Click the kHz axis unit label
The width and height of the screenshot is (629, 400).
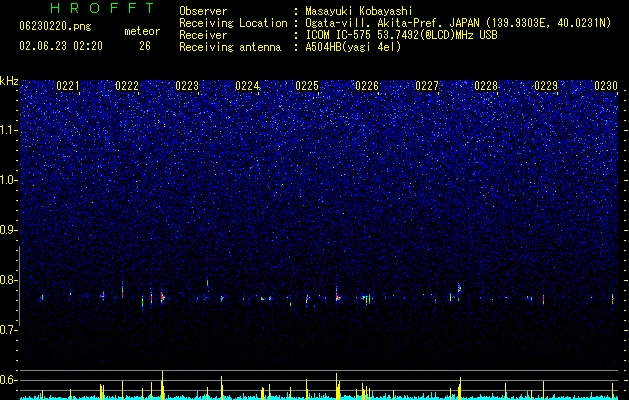click(x=9, y=81)
